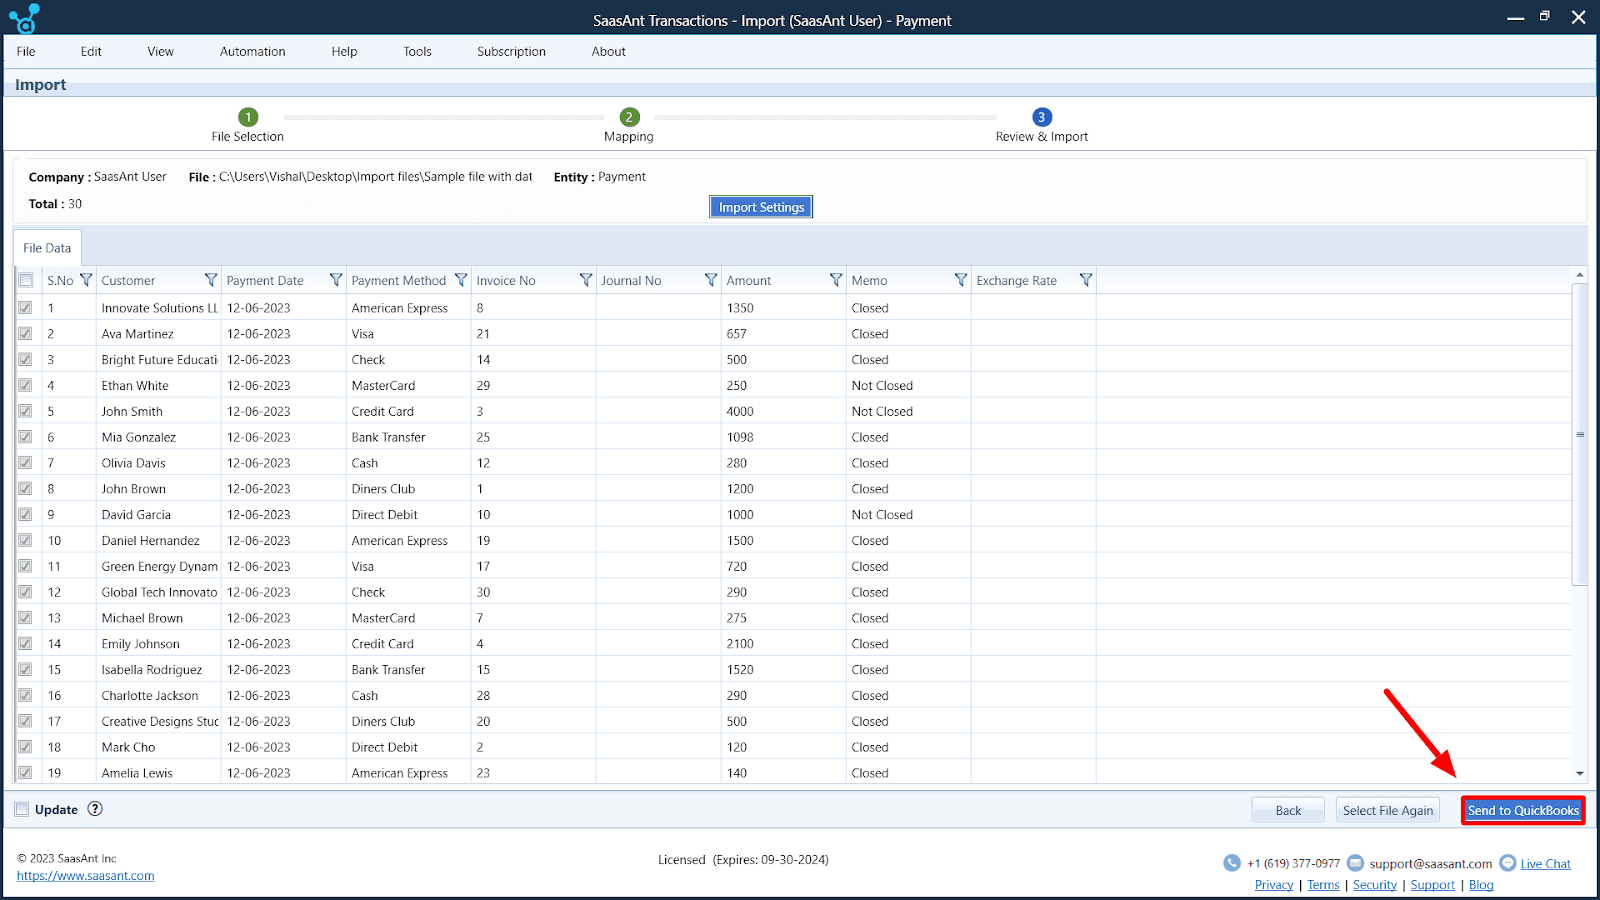Click the Back button
This screenshot has height=900, width=1600.
pos(1288,810)
